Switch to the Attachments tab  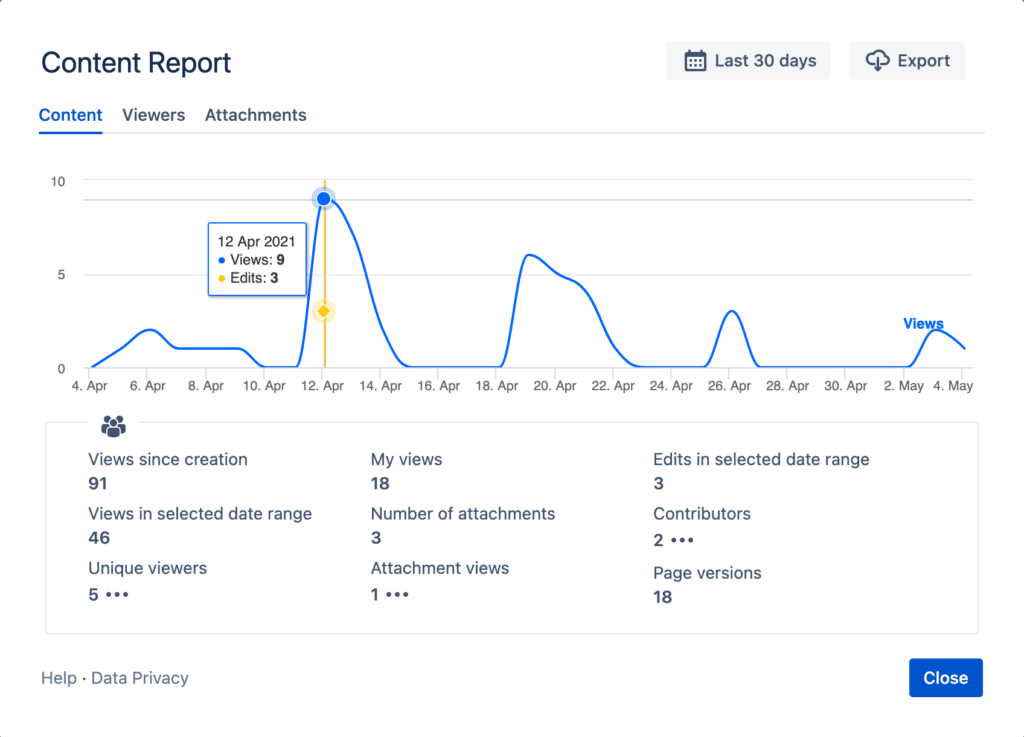coord(255,116)
